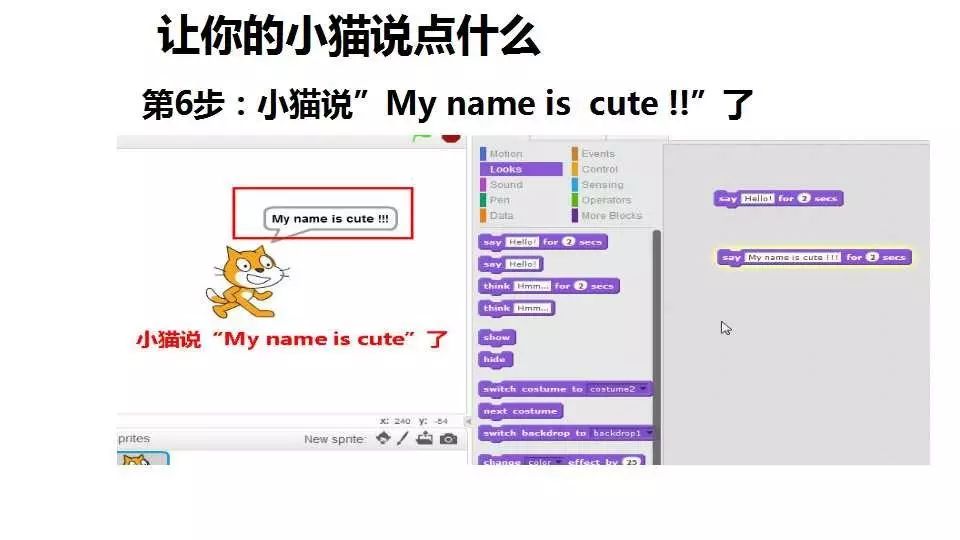Edit Hello! field in scripts area block

(x=758, y=198)
